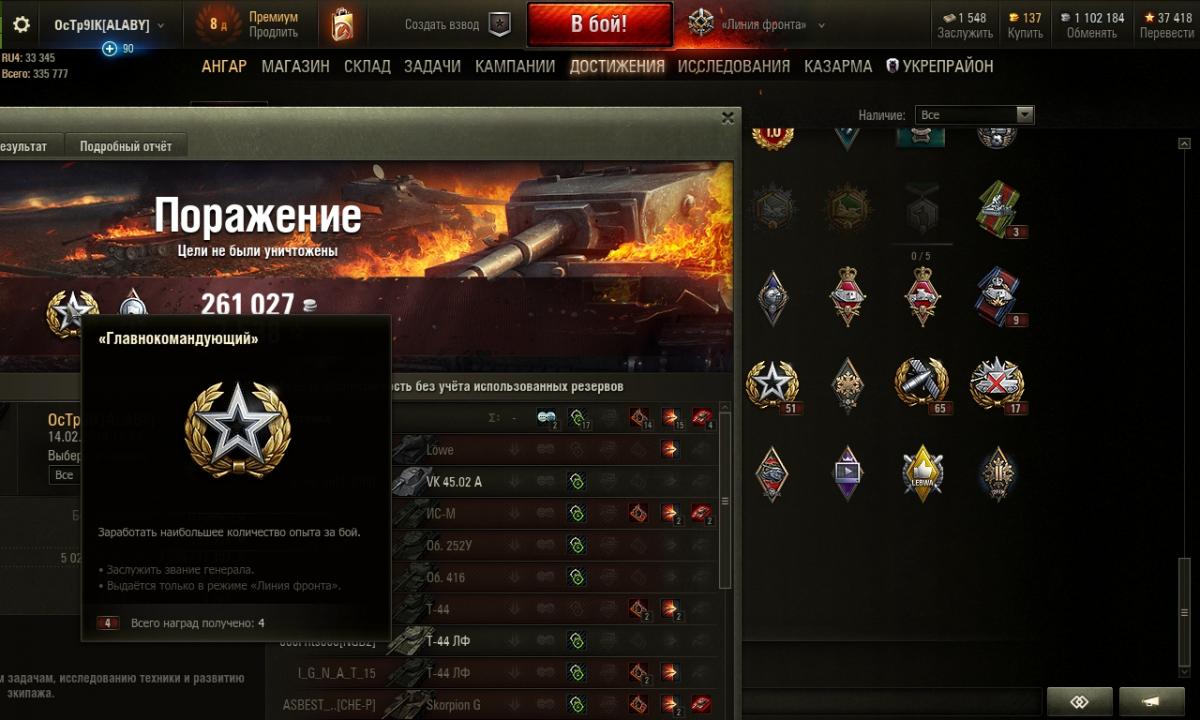This screenshot has height=720, width=1200.
Task: Select the star wreath medal with count 51
Action: tap(773, 385)
